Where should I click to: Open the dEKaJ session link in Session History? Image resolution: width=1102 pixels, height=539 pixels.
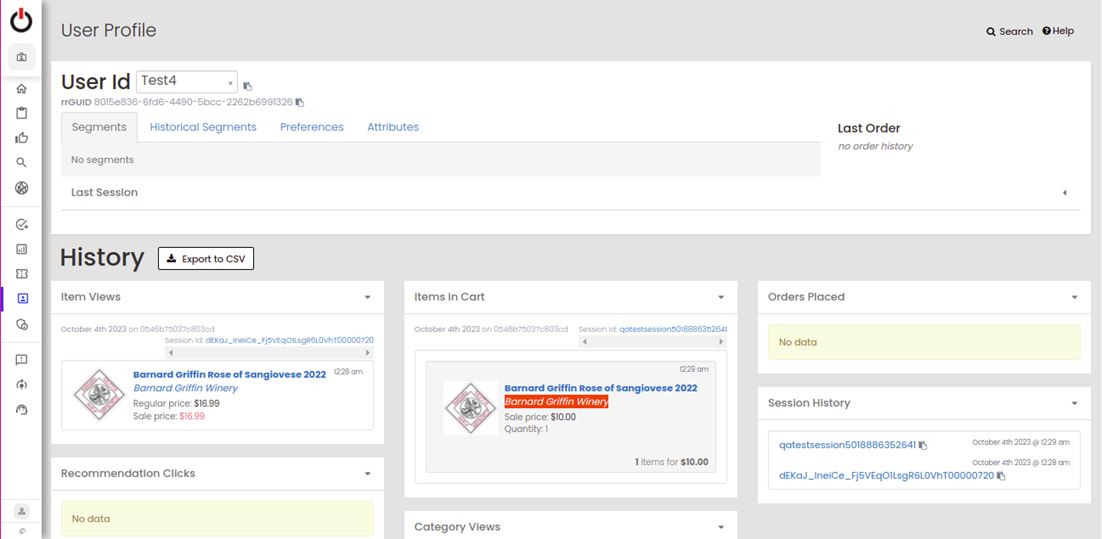pos(886,476)
